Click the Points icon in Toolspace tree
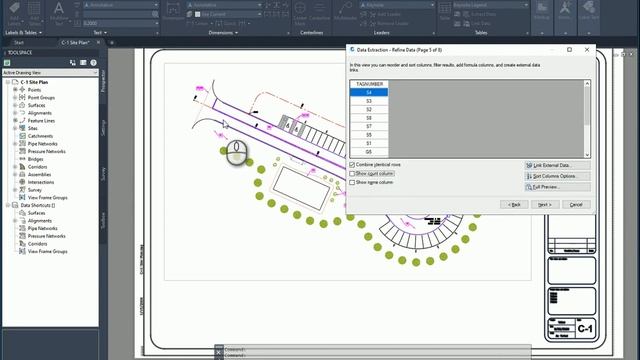Image resolution: width=640 pixels, height=360 pixels. click(x=22, y=89)
